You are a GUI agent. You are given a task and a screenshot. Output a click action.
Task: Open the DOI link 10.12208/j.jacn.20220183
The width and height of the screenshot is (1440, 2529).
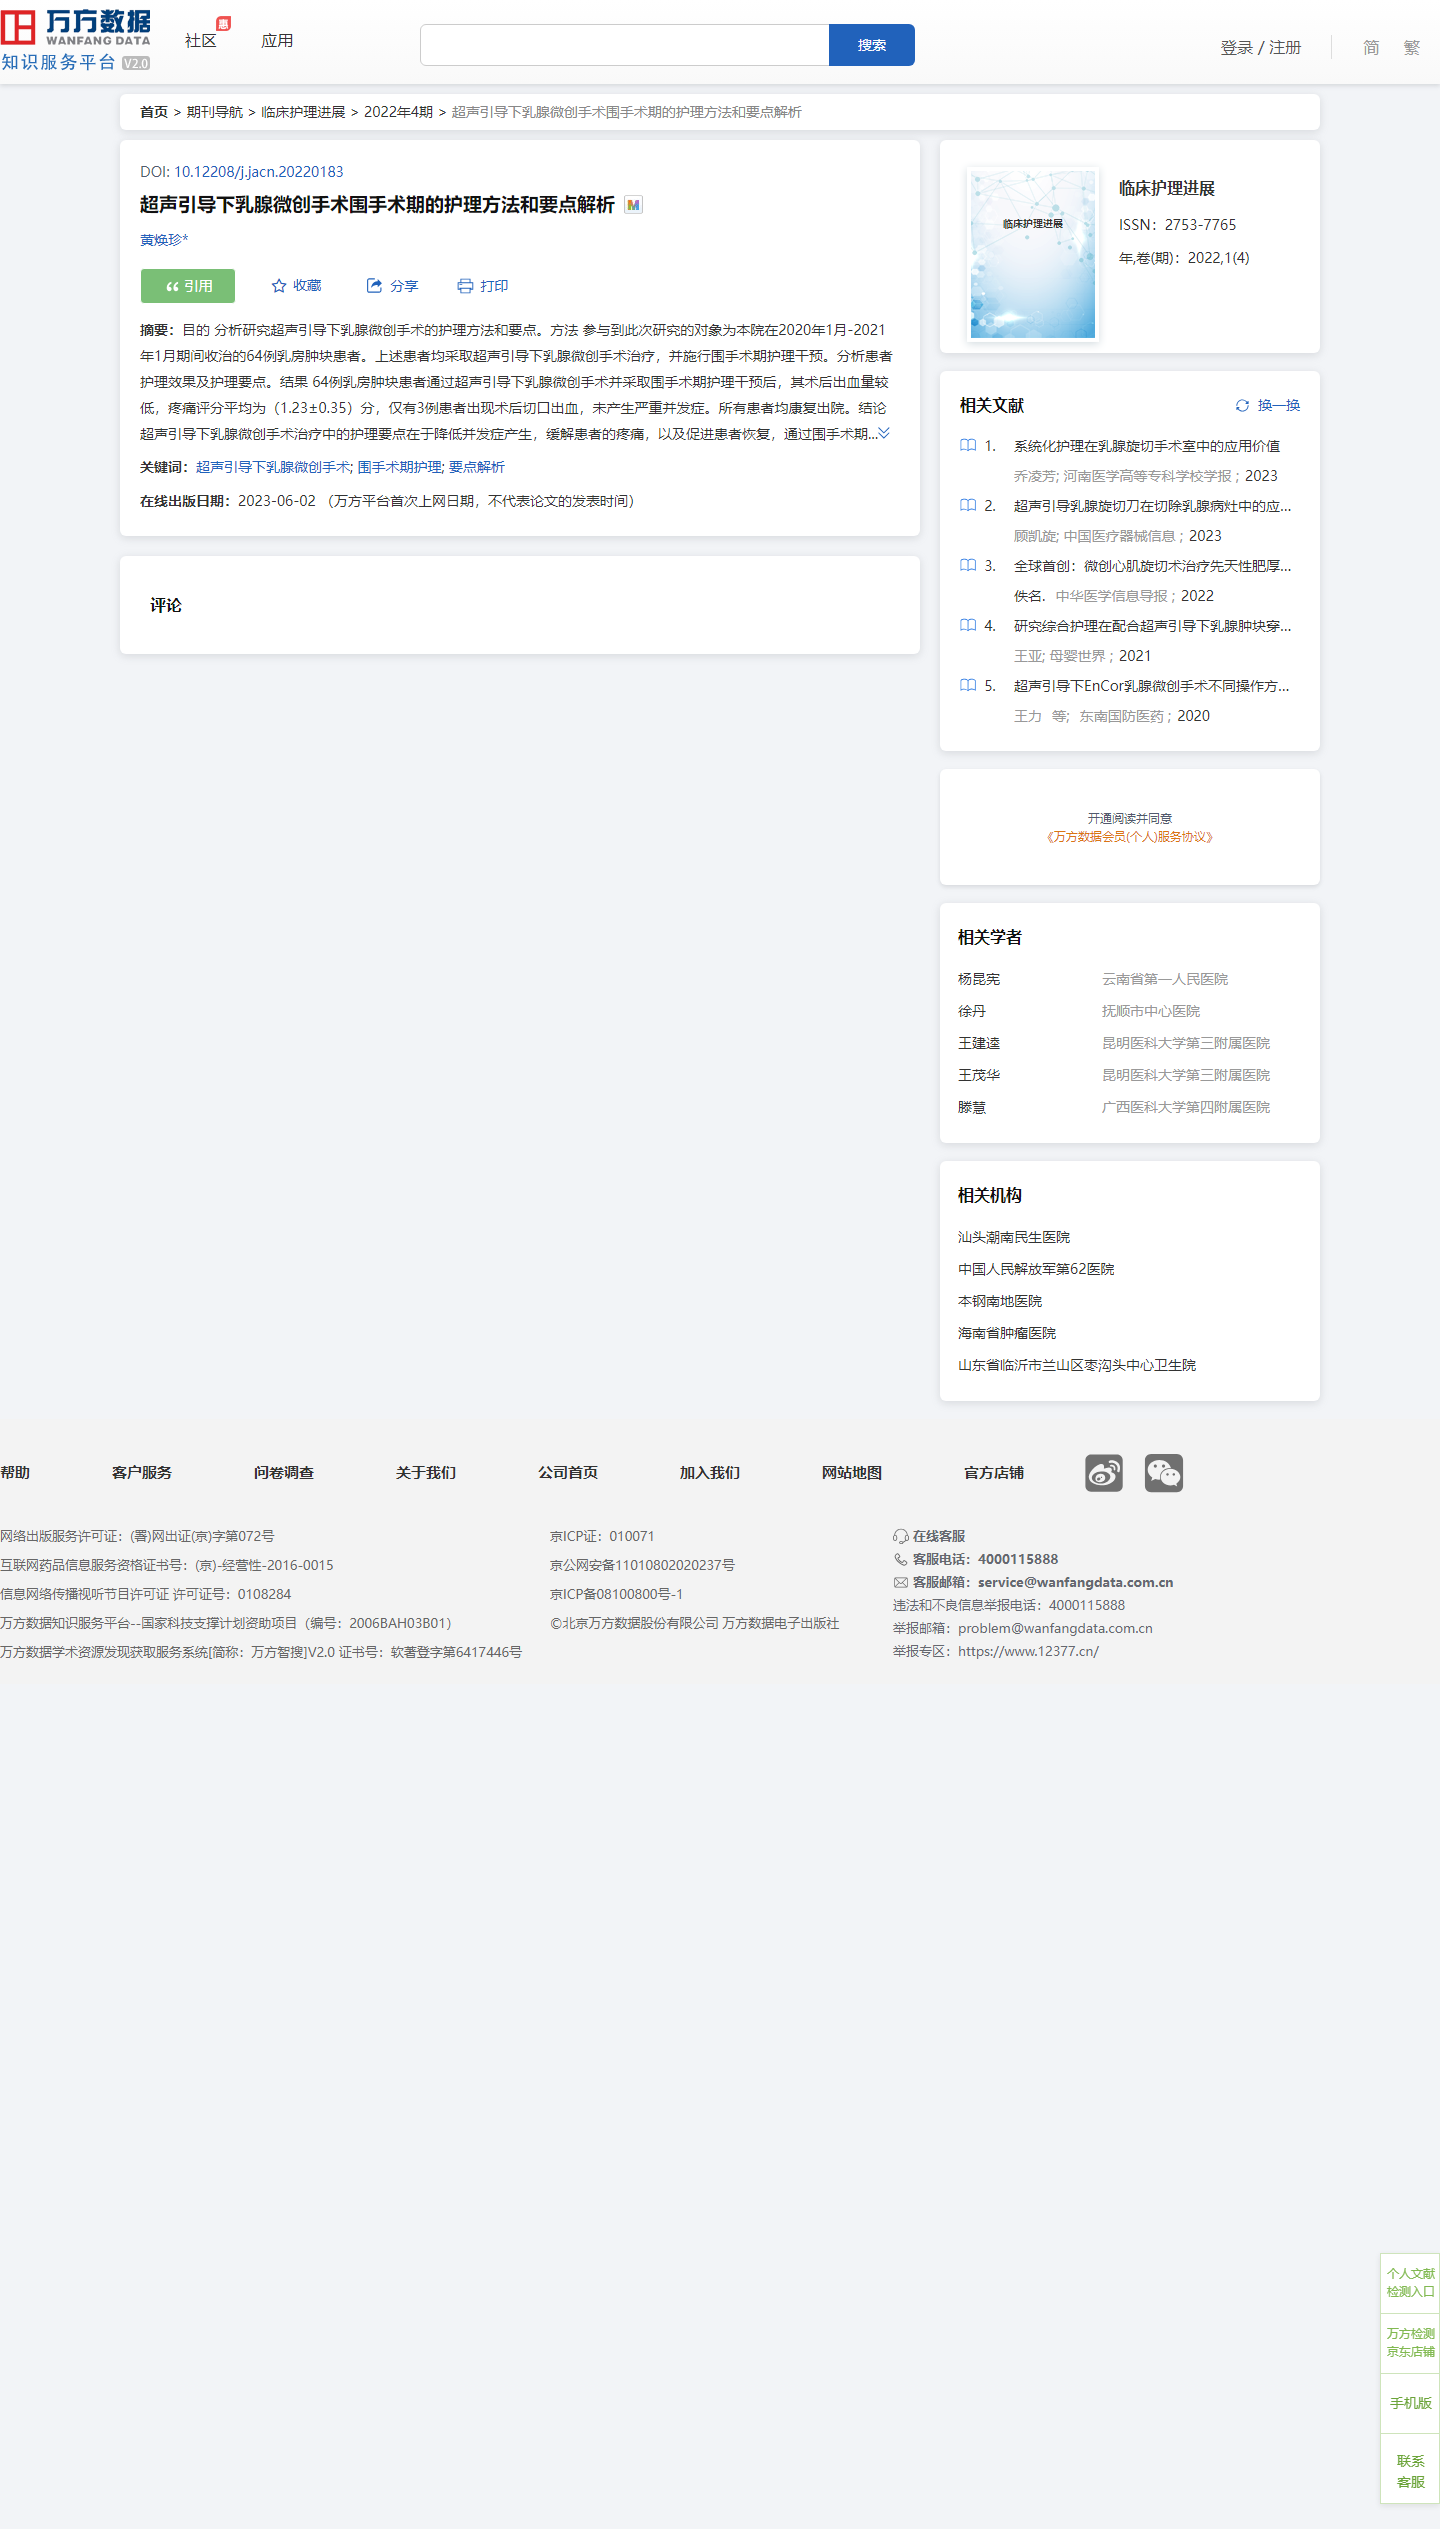(x=258, y=172)
